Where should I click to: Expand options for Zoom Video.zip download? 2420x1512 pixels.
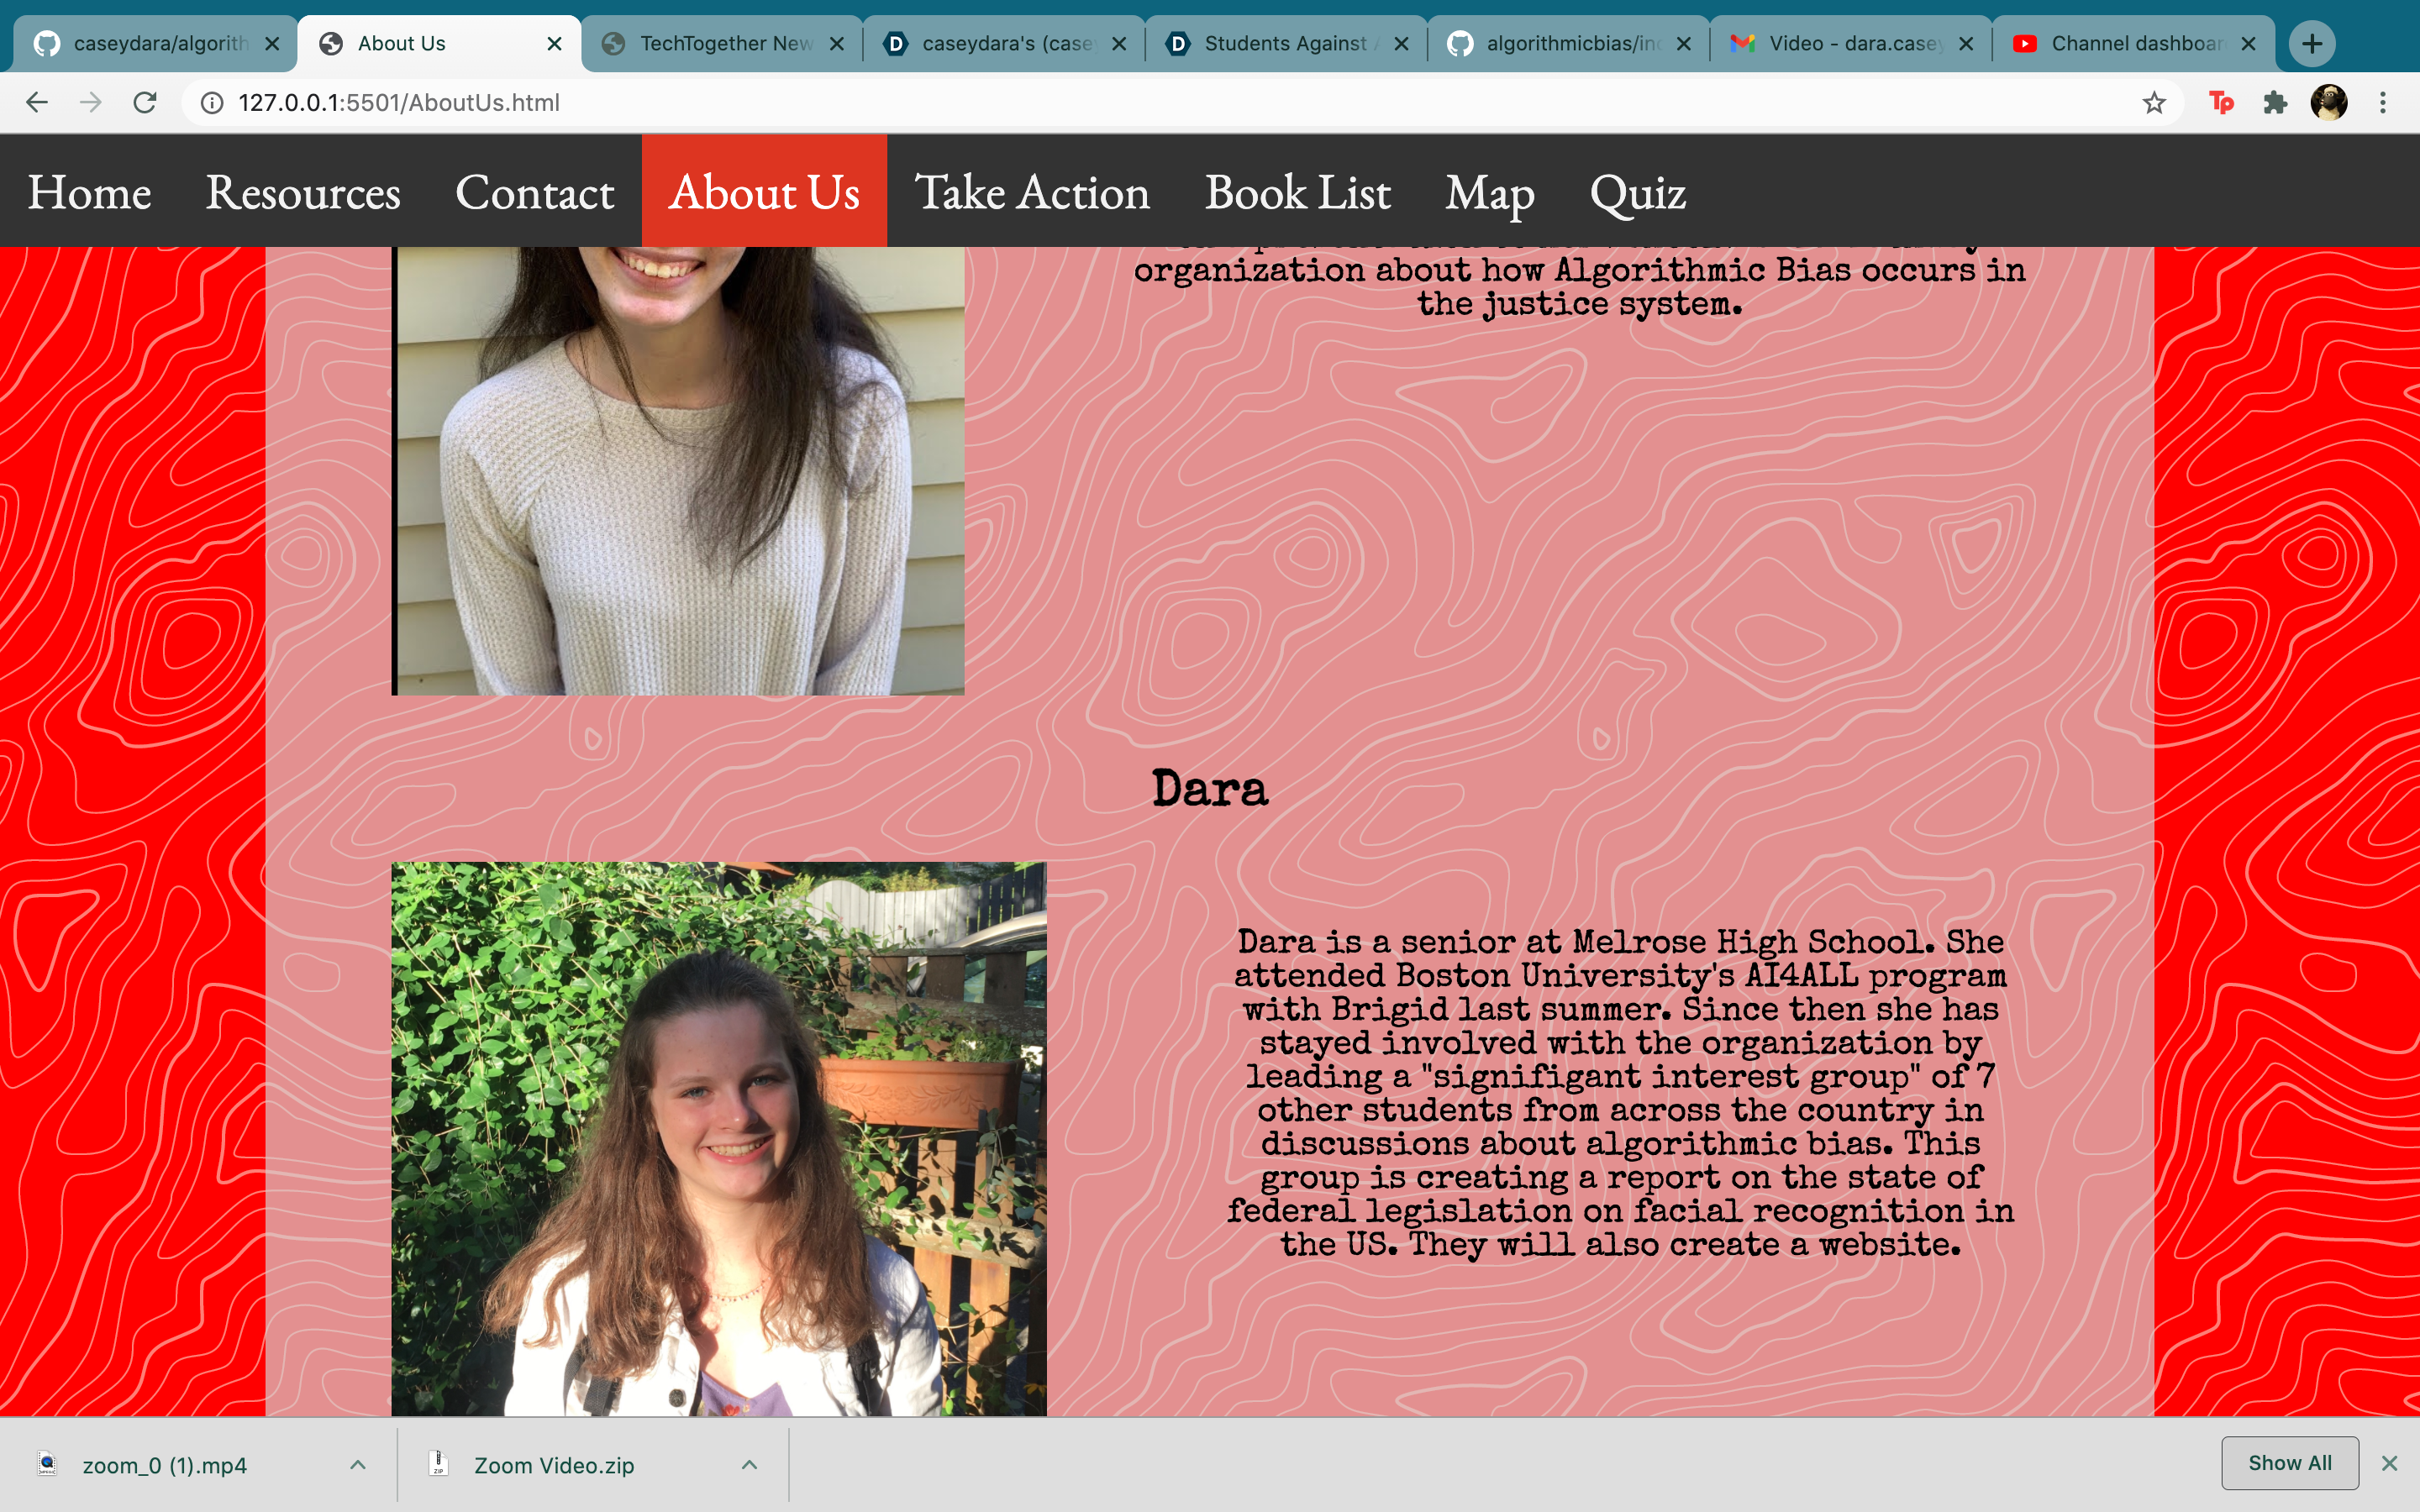coord(749,1464)
